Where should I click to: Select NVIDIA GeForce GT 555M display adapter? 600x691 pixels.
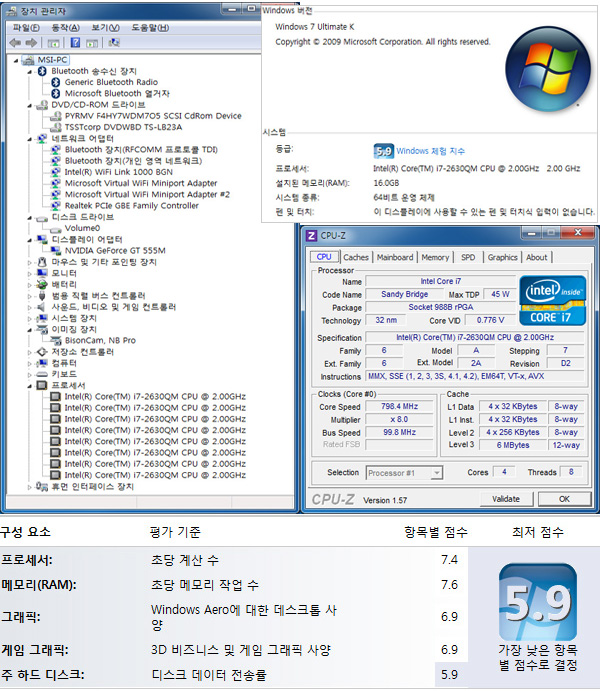[115, 250]
